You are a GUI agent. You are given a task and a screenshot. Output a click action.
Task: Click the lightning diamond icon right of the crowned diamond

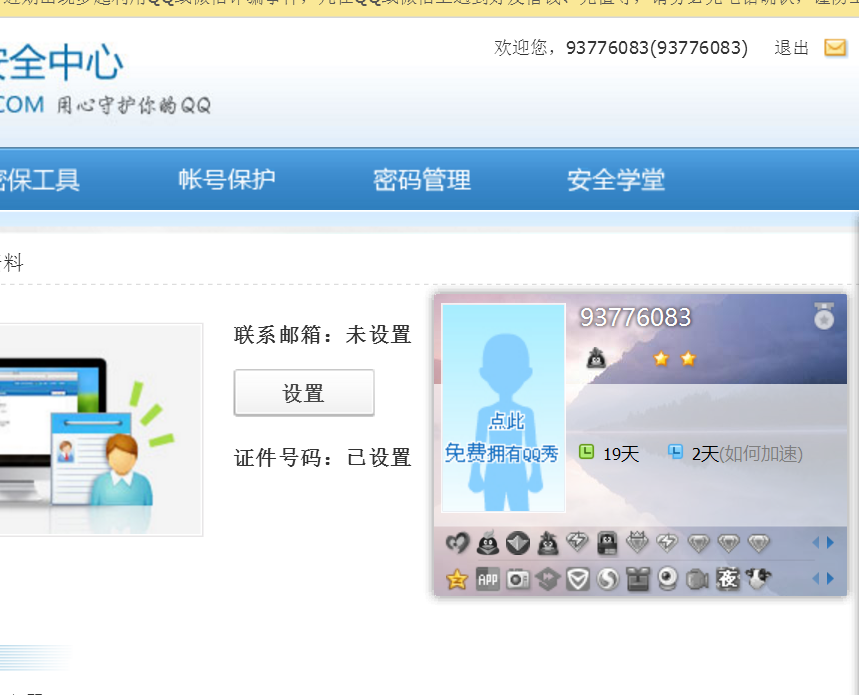pos(667,543)
